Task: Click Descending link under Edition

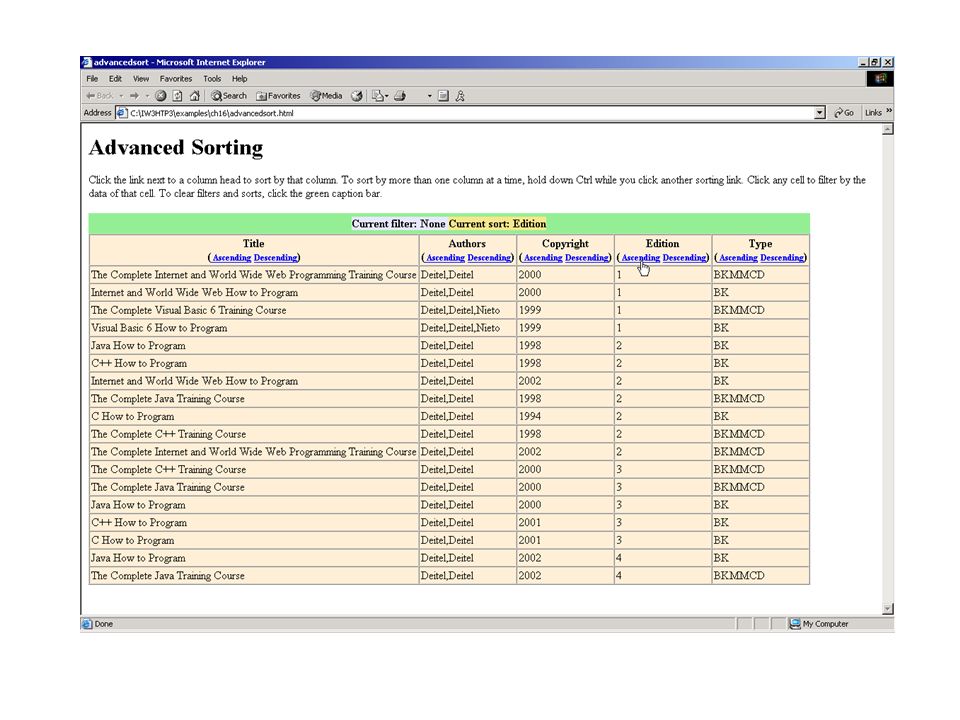Action: click(684, 258)
